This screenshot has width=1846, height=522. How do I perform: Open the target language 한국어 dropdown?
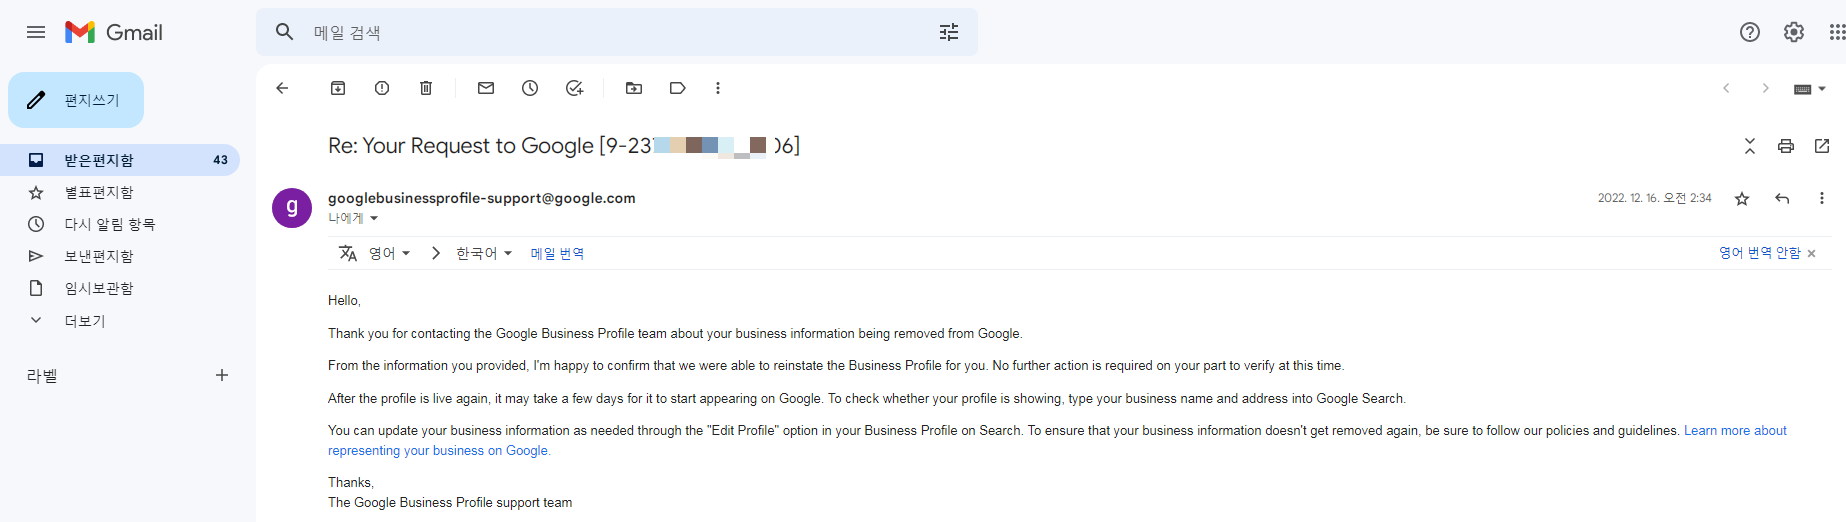click(484, 254)
